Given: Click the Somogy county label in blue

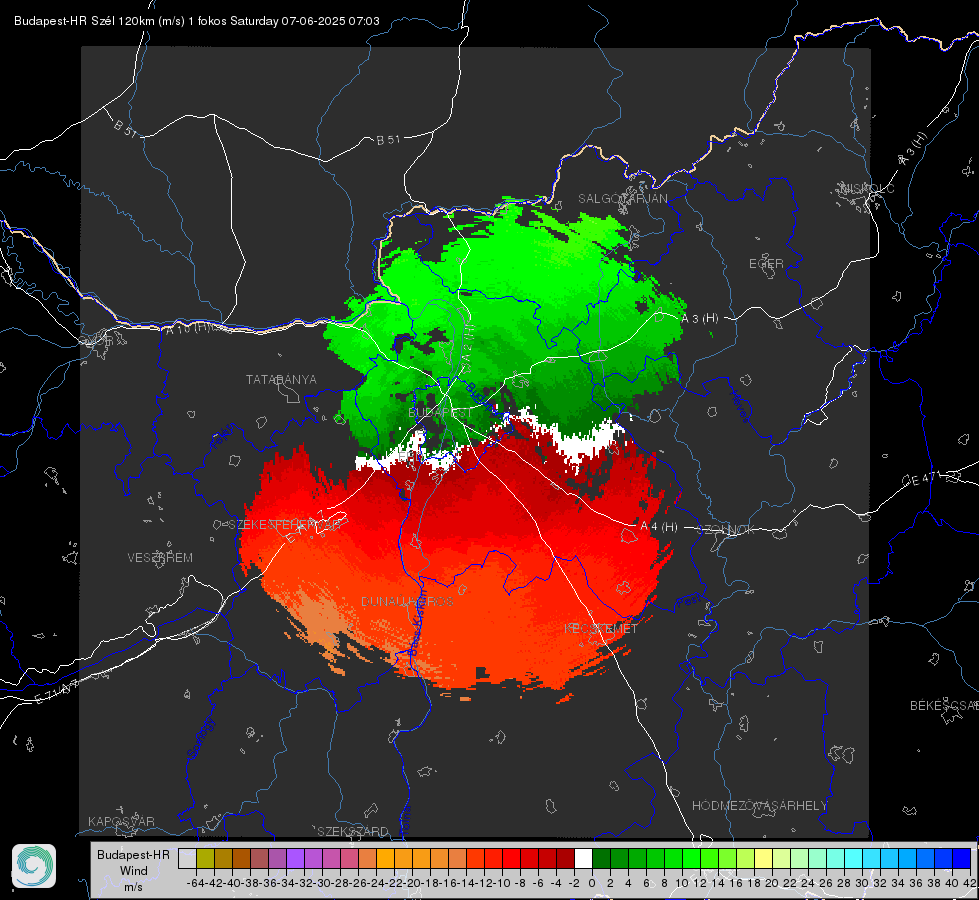Looking at the screenshot, I should (200, 737).
